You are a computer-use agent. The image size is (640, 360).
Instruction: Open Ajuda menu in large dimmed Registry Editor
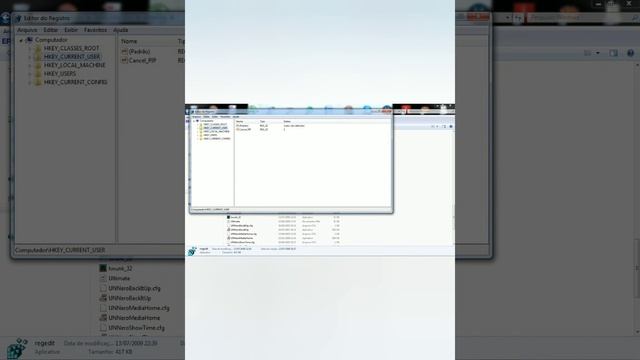click(120, 30)
